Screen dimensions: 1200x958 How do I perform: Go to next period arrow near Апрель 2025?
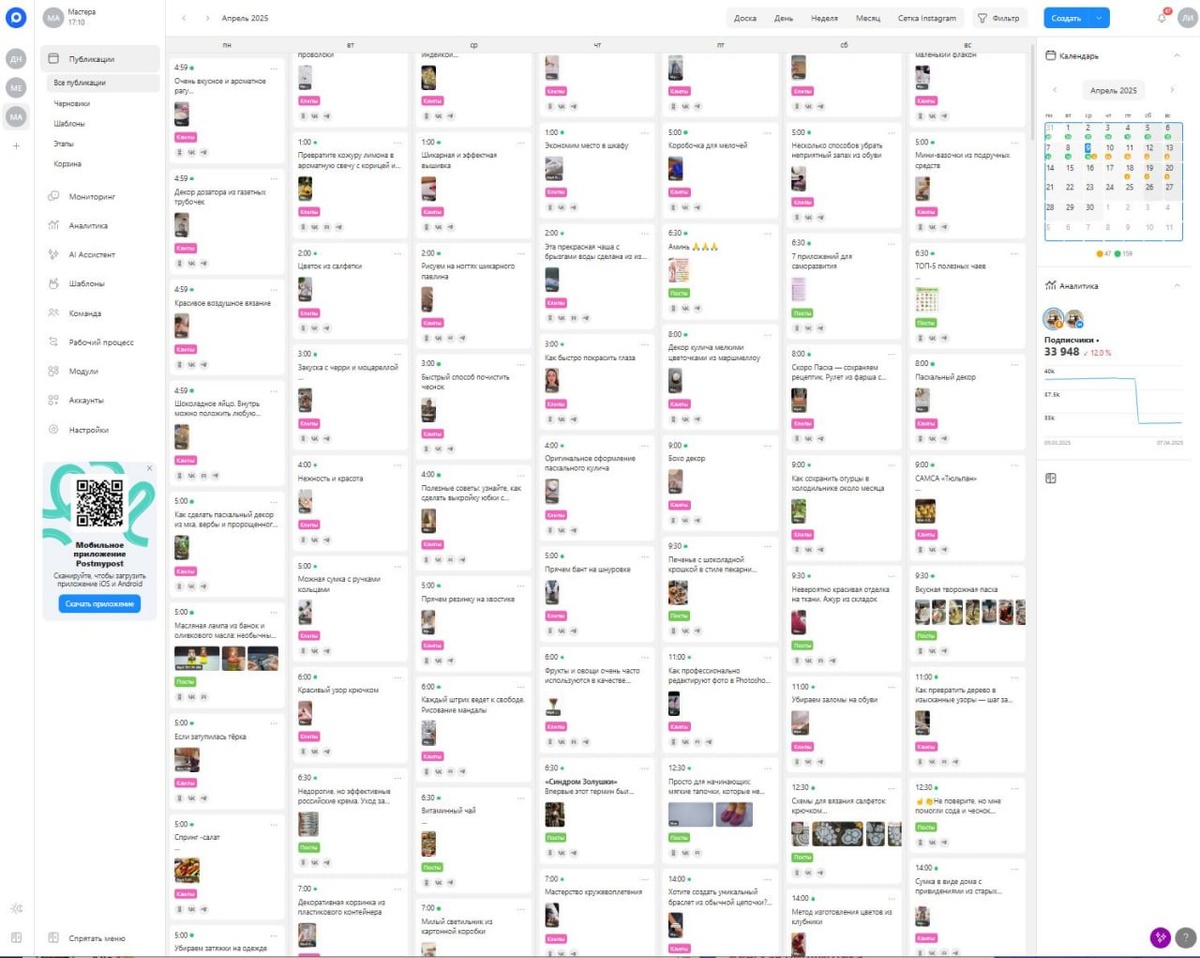[x=207, y=18]
